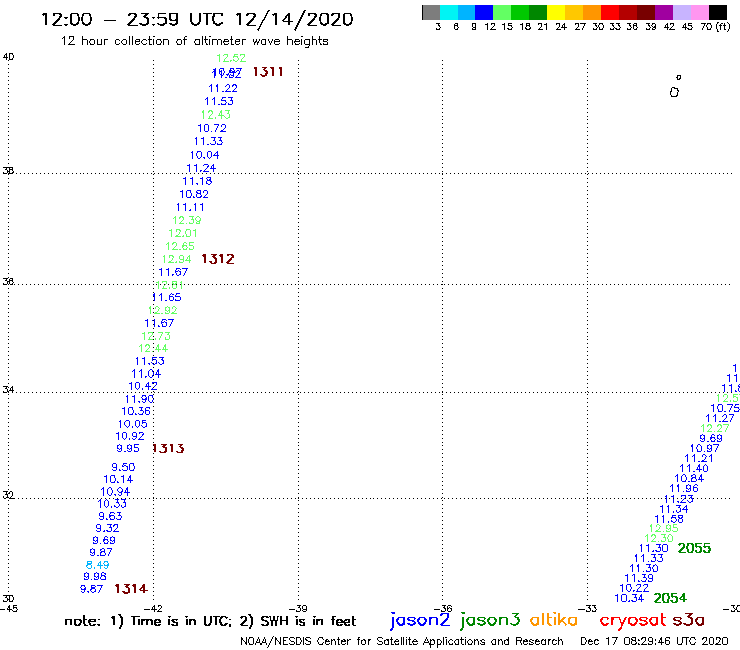The width and height of the screenshot is (740, 650).
Task: Click the light blue value 8.49
Action: [x=97, y=565]
